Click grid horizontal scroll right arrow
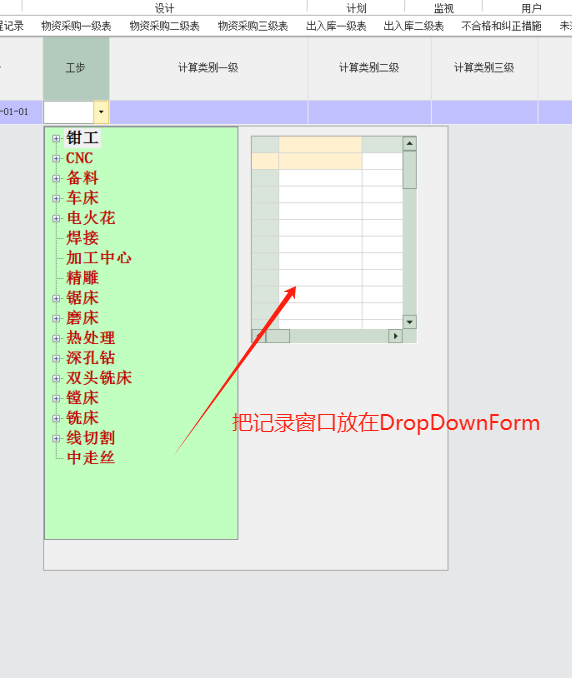572x678 pixels. [395, 336]
